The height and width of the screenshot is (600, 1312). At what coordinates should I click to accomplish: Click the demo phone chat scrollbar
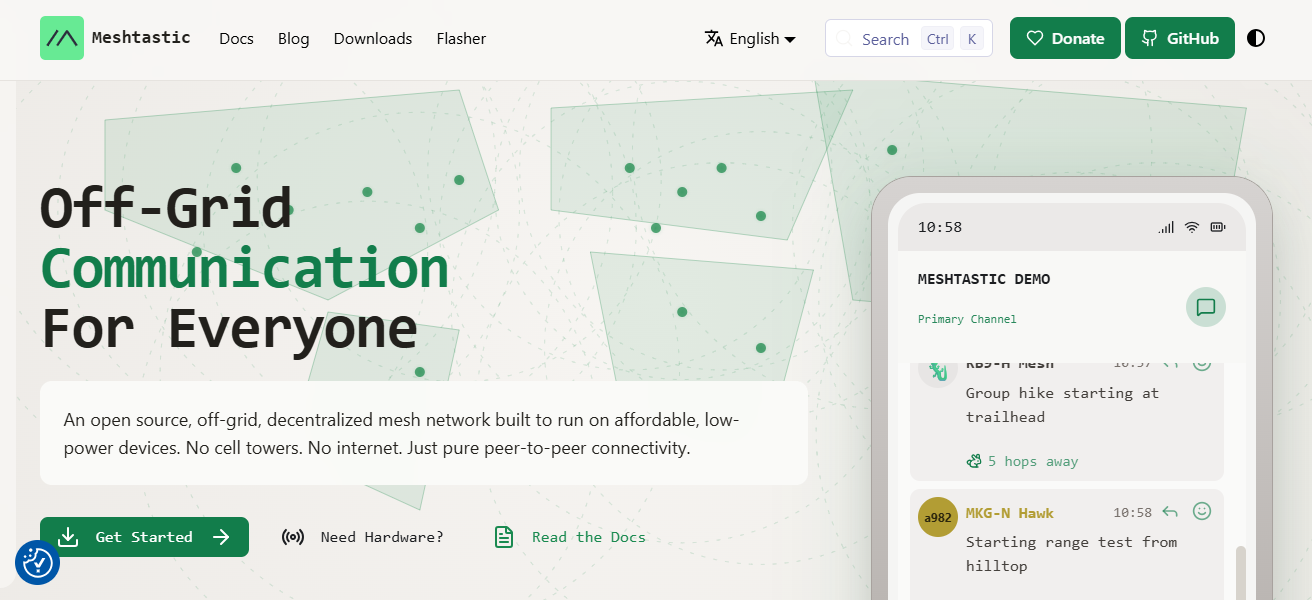(1241, 572)
